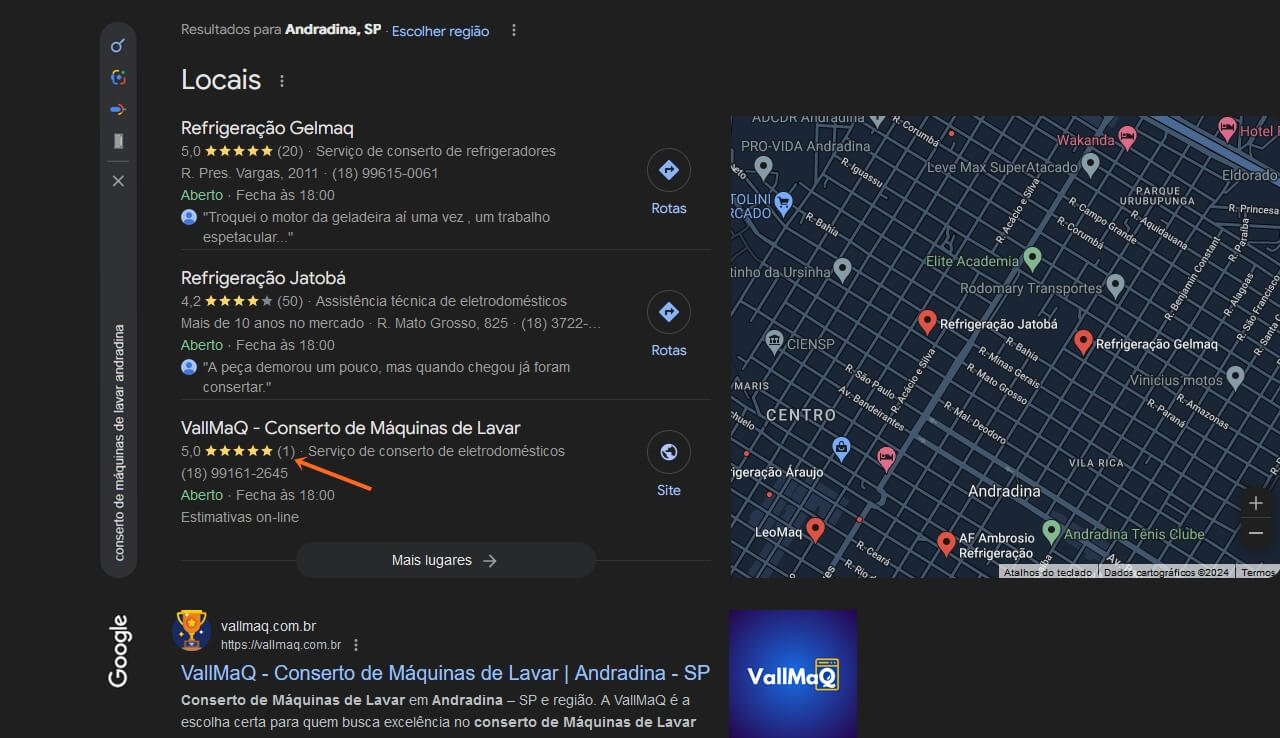Open Refrigeração Jatobá listing title
The image size is (1280, 738).
pyautogui.click(x=263, y=278)
